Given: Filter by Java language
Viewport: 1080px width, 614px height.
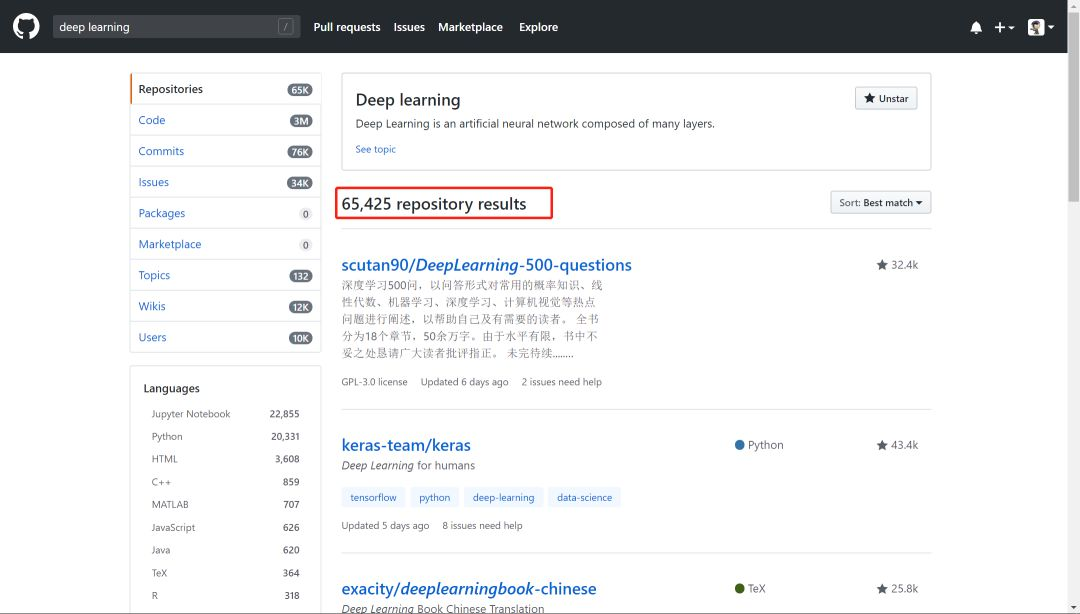Looking at the screenshot, I should coord(225,550).
